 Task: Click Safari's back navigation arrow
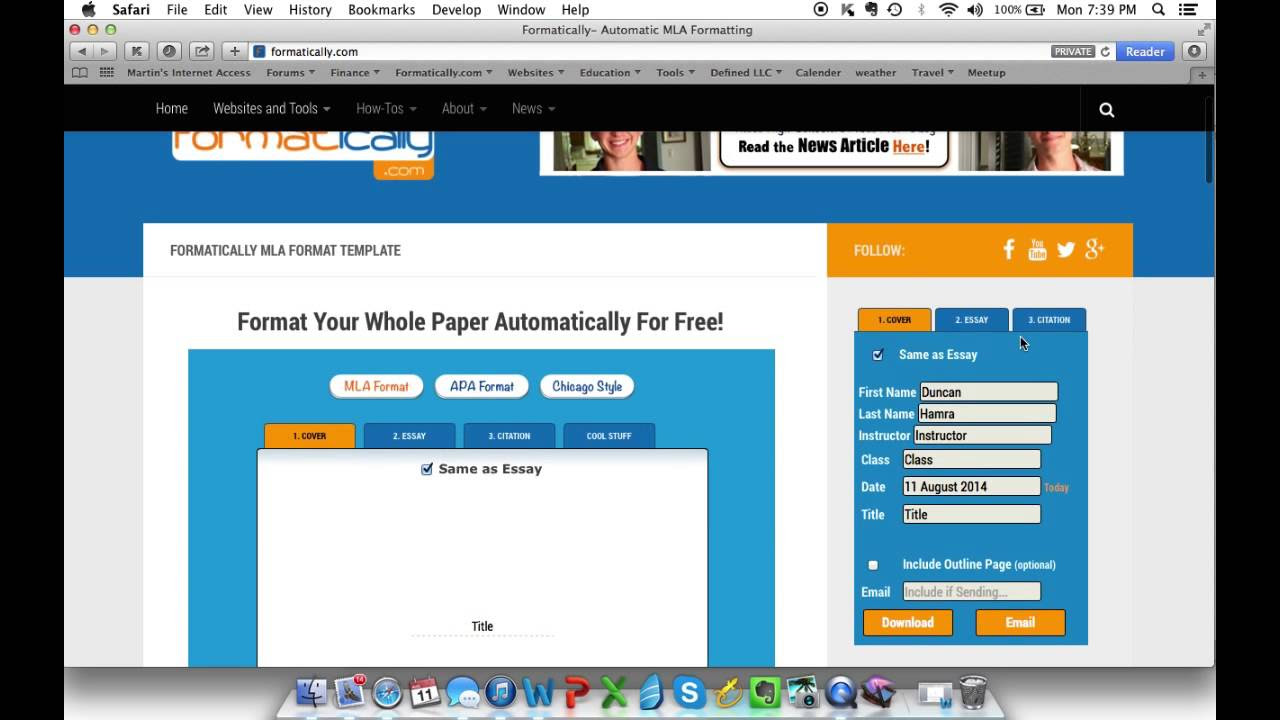[x=82, y=51]
